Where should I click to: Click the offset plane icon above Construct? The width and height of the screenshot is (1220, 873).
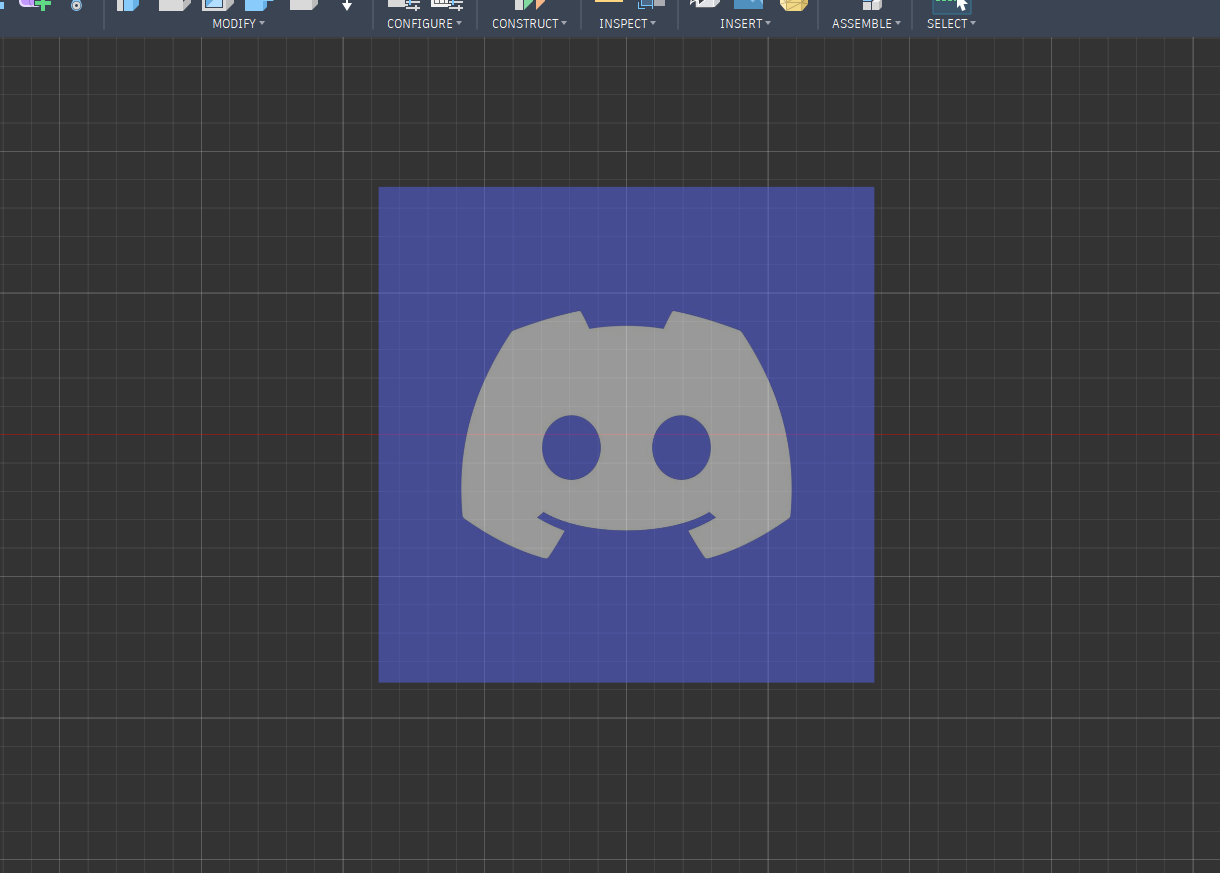[x=530, y=5]
